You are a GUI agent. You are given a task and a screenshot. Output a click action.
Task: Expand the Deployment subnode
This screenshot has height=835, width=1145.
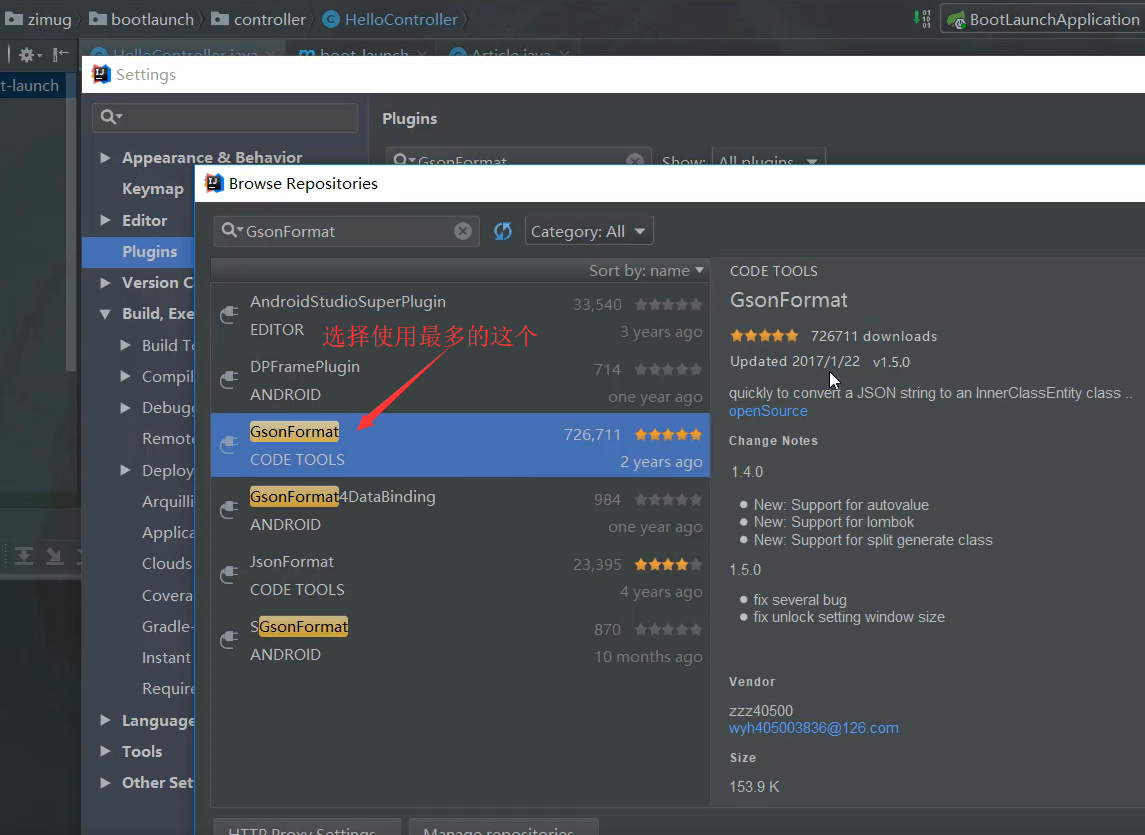pos(126,470)
